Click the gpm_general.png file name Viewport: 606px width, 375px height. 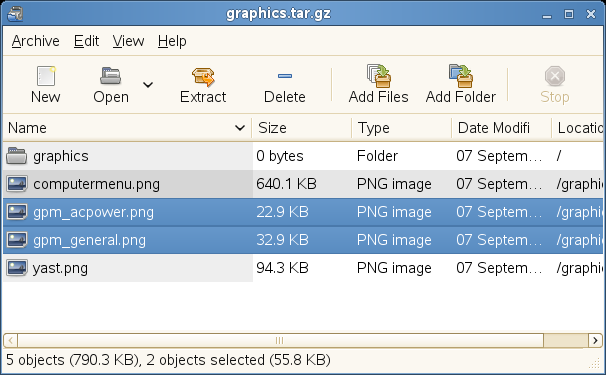[89, 240]
